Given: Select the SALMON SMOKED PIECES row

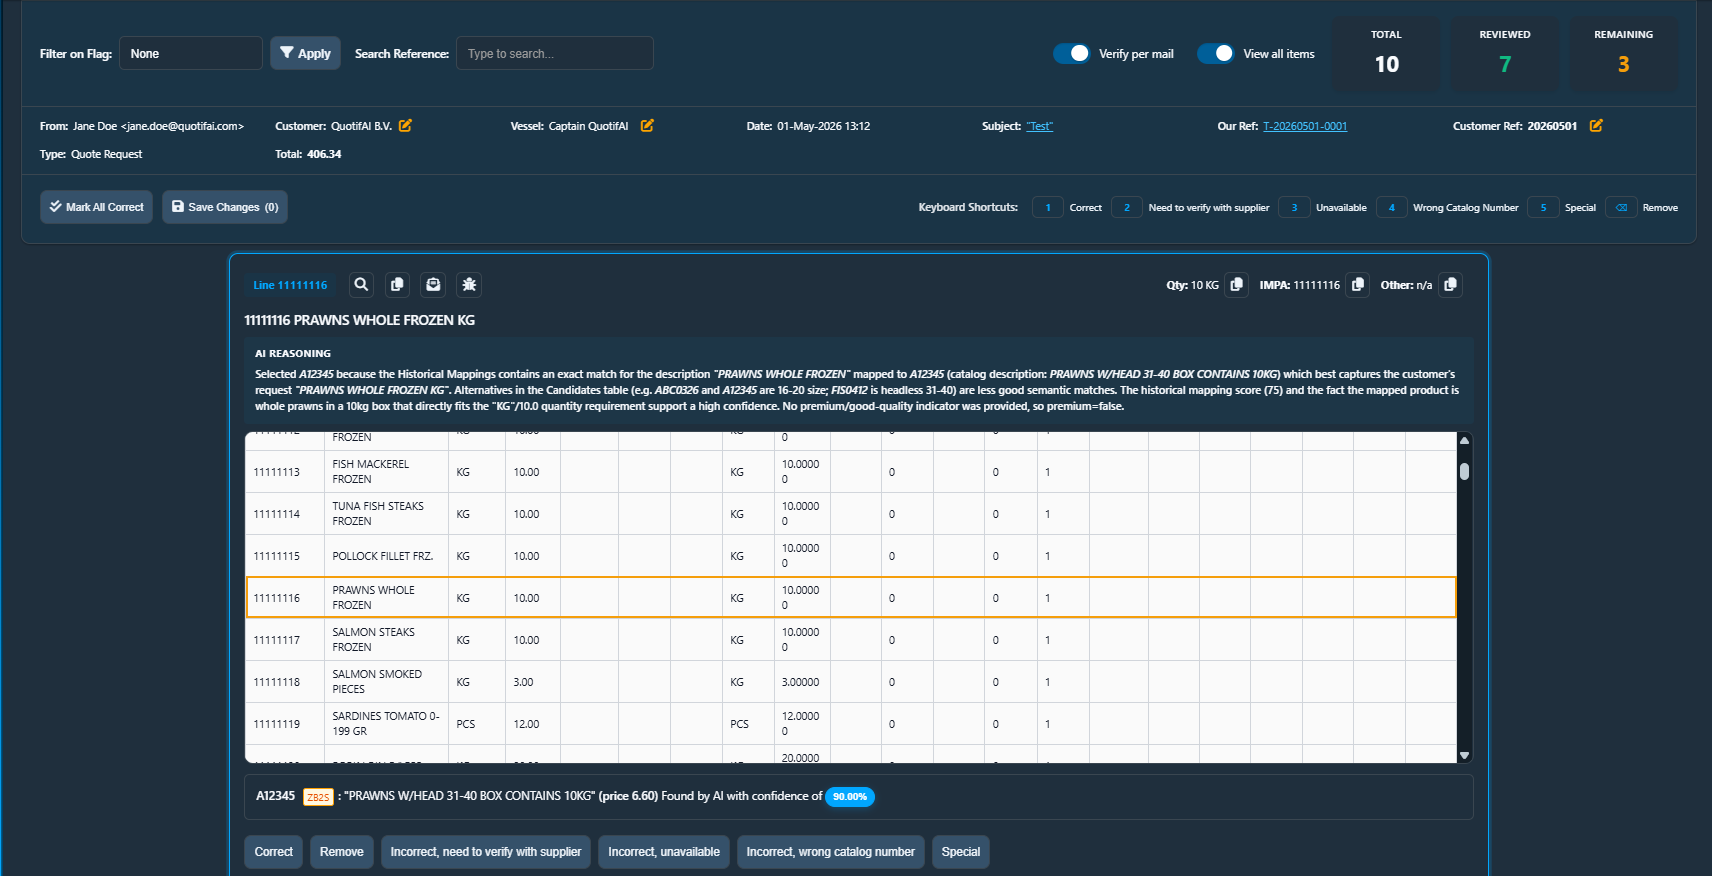Looking at the screenshot, I should pos(850,682).
